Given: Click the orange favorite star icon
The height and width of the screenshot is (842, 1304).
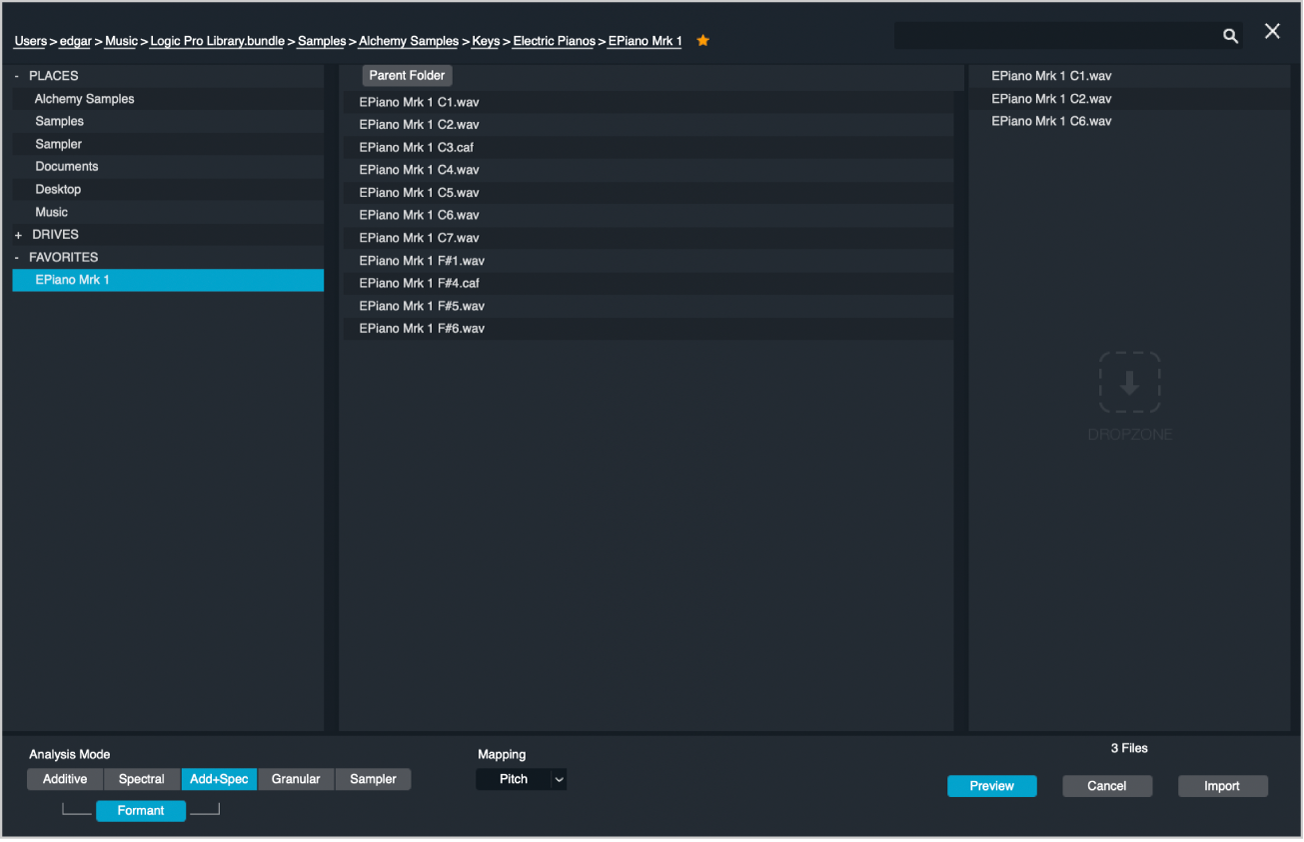Looking at the screenshot, I should pos(703,41).
